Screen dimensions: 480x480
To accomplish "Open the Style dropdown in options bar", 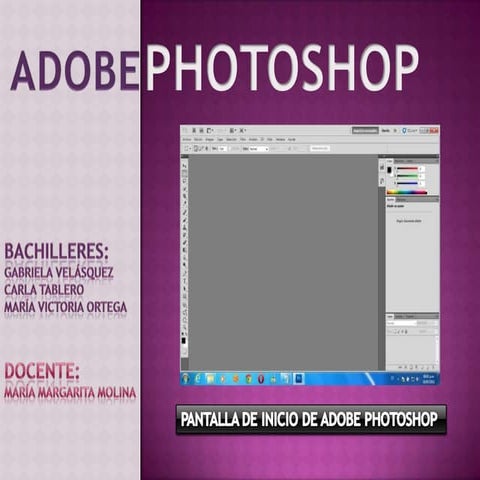I will 259,149.
